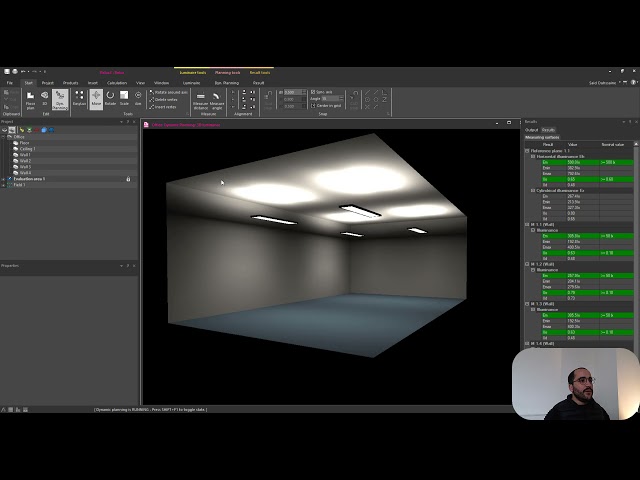This screenshot has width=640, height=480.
Task: Choose Delete vertex tool
Action: coord(163,100)
